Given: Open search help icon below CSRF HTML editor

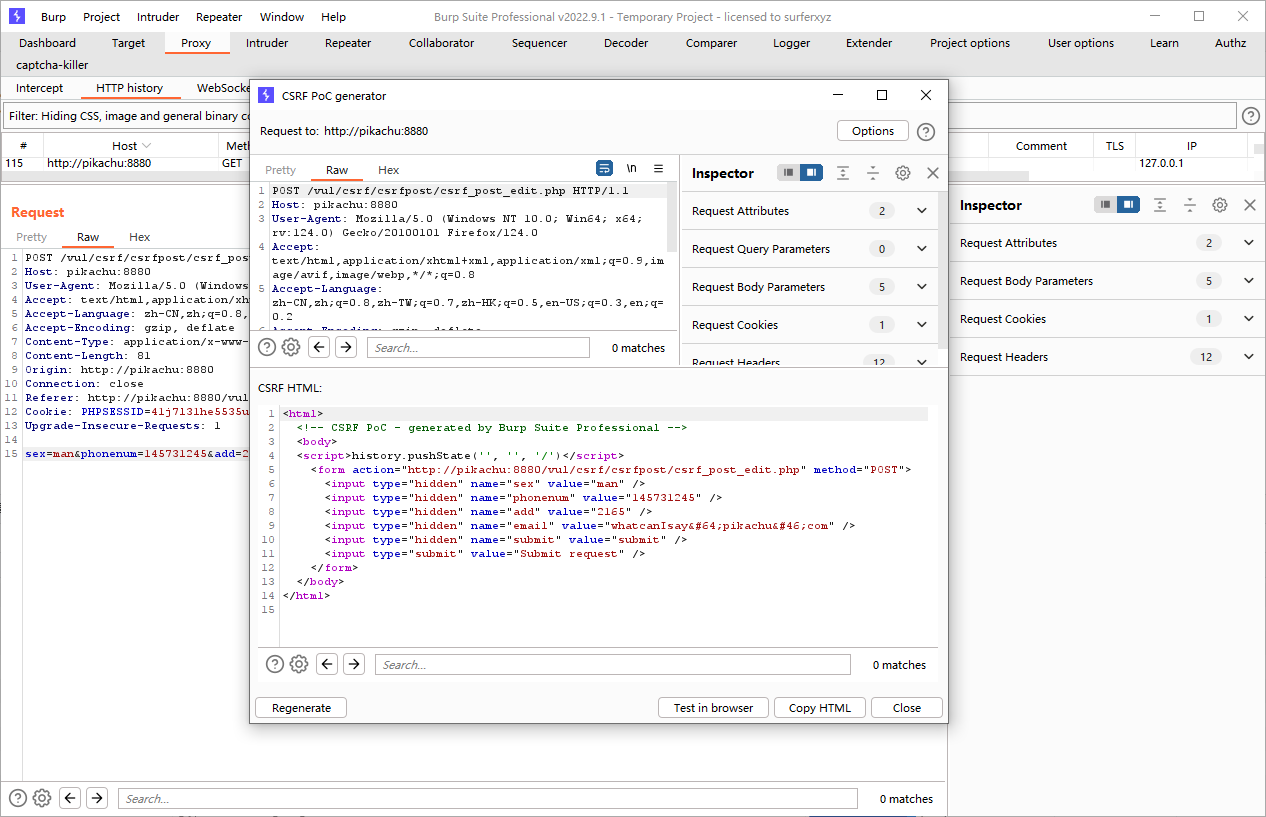Looking at the screenshot, I should 275,664.
